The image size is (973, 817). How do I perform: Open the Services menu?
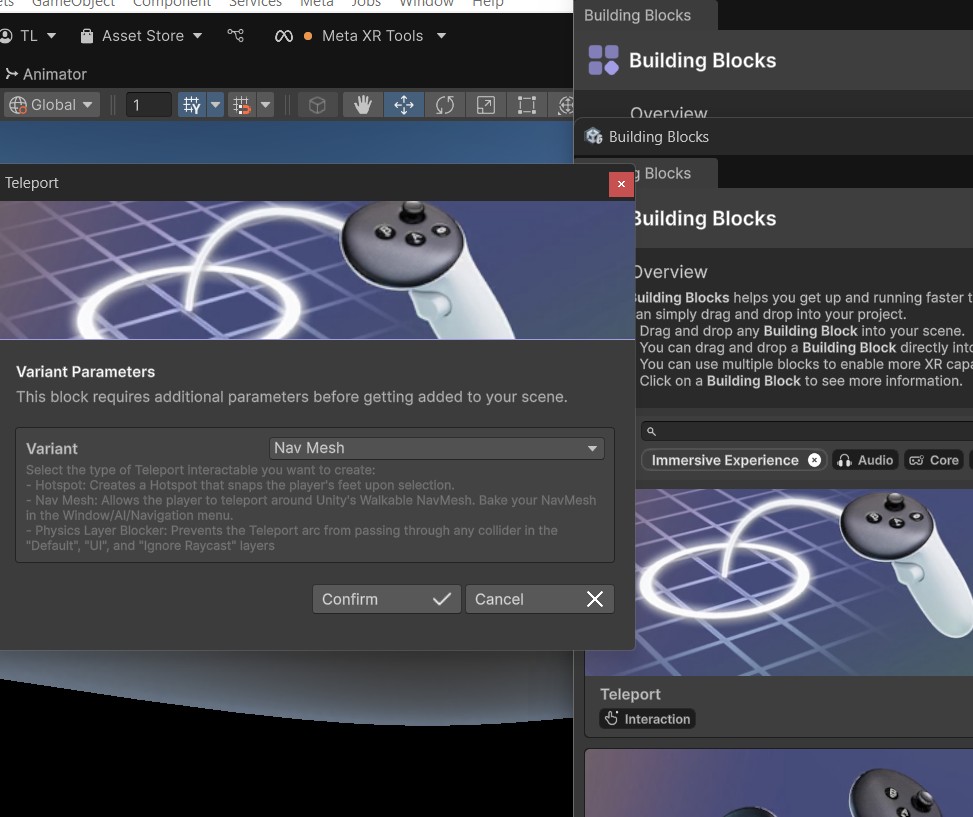(255, 3)
